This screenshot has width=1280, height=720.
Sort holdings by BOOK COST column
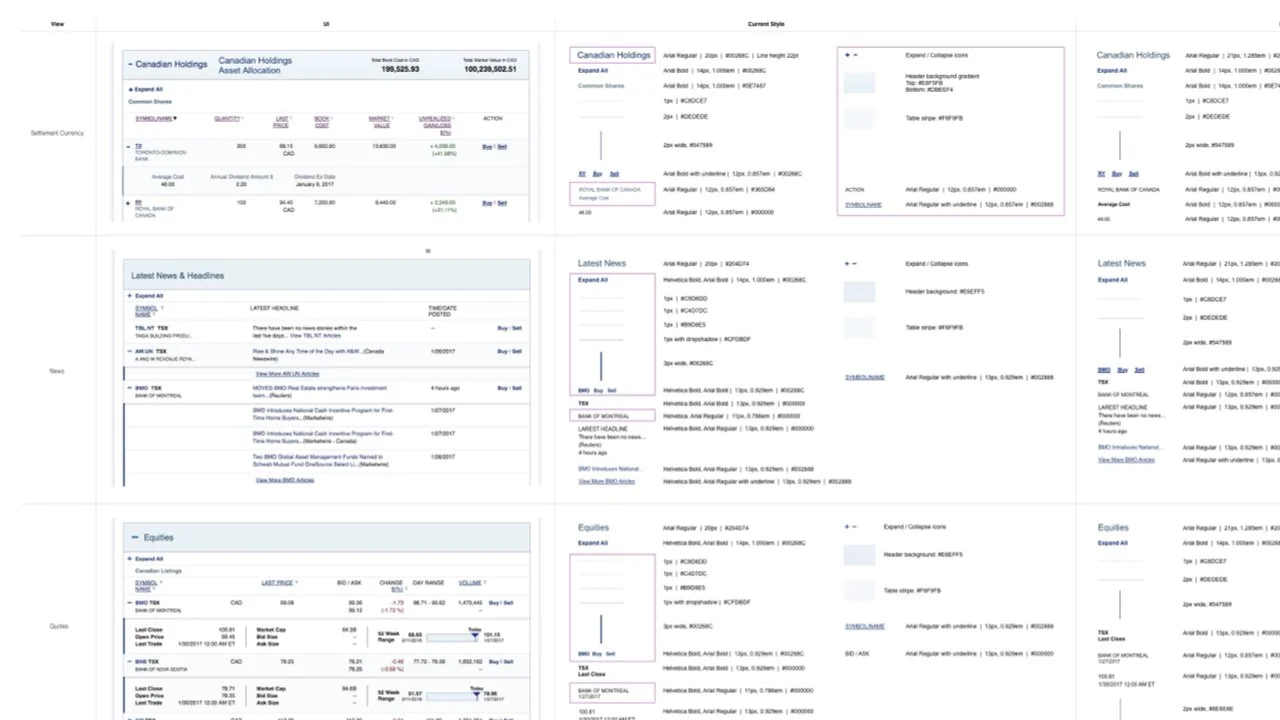point(322,122)
